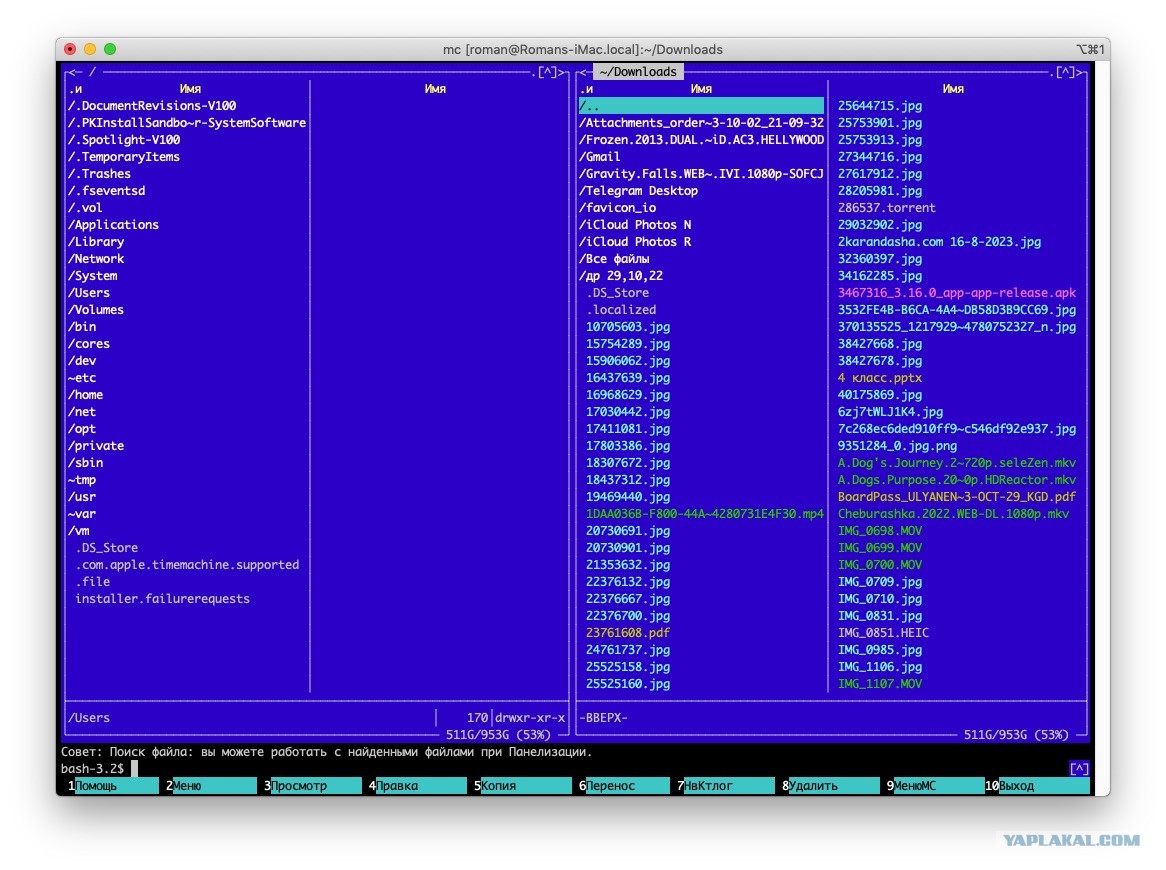Select the BoardPass_ULYANEN pdf file
The width and height of the screenshot is (1166, 870).
[956, 497]
